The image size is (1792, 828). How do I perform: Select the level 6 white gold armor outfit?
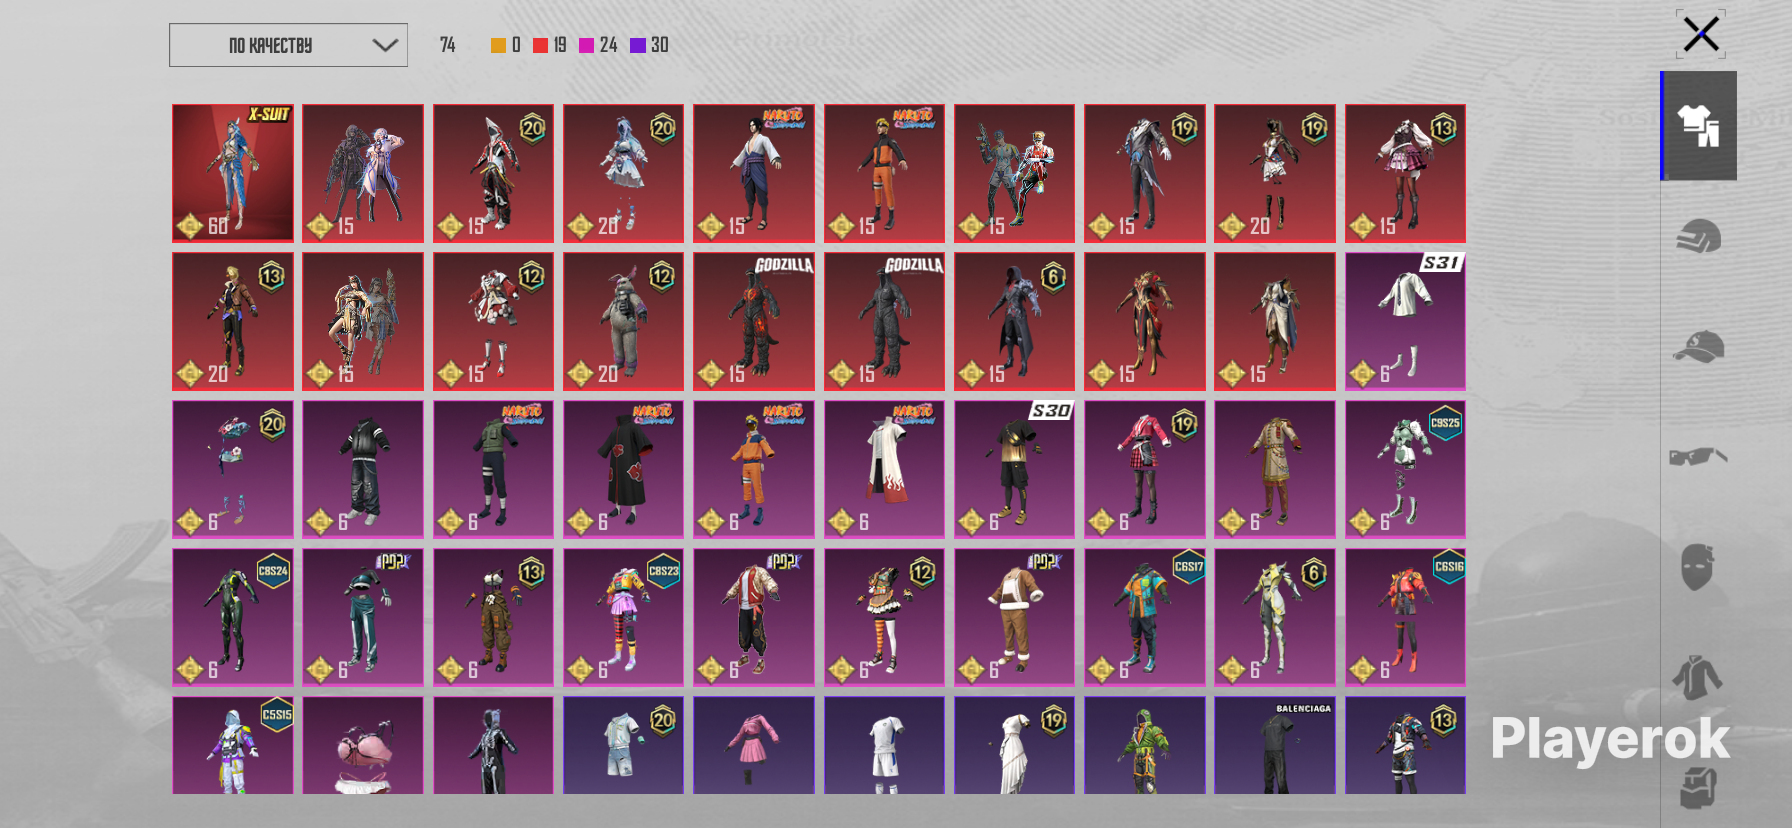click(x=1275, y=617)
